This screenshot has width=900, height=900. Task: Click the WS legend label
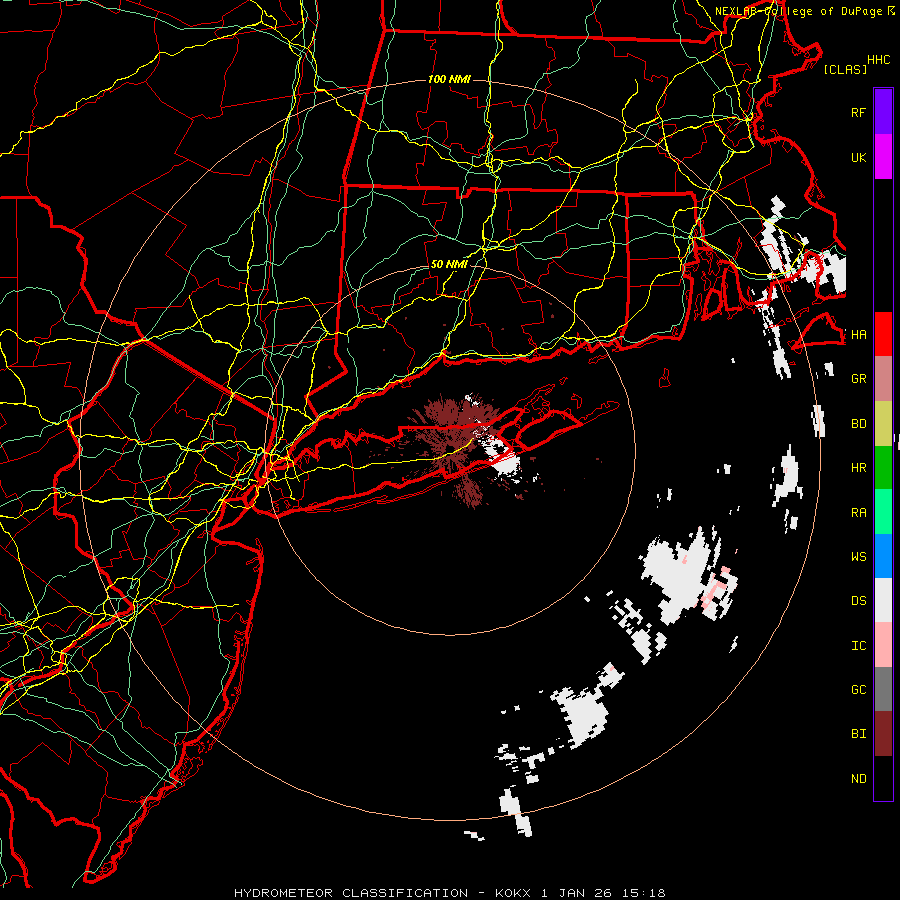point(858,557)
